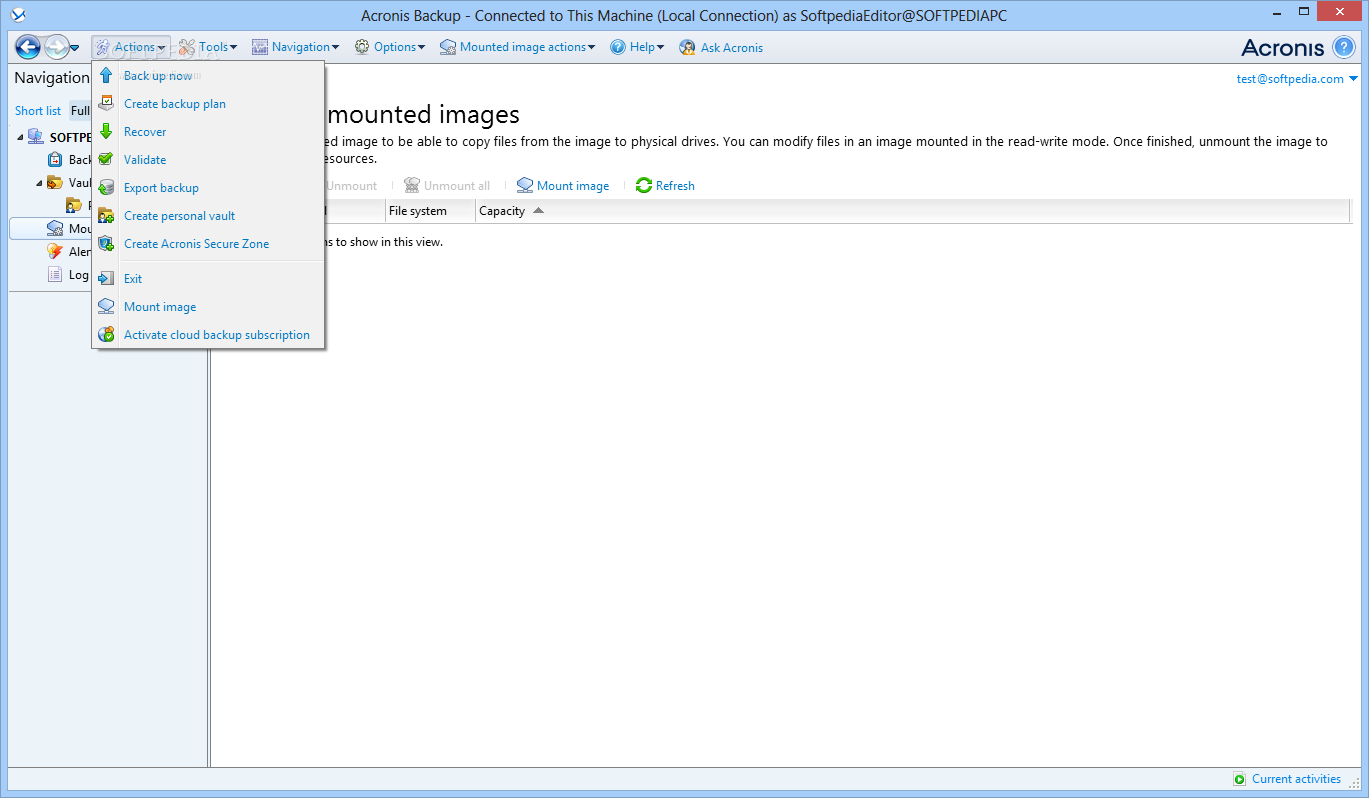Screen dimensions: 1369x798
Task: Select Create personal vault entry
Action: click(208, 216)
